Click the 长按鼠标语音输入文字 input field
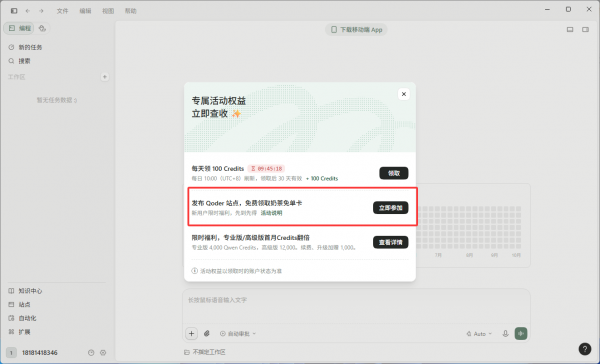This screenshot has width=600, height=364. 356,306
